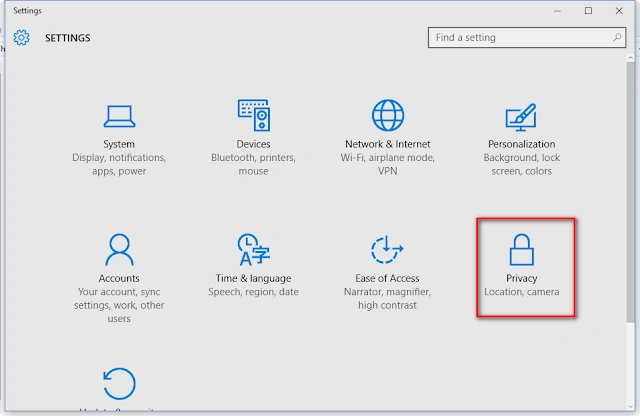Select the "Location, camera" Privacy description
This screenshot has width=640, height=416.
tap(522, 292)
